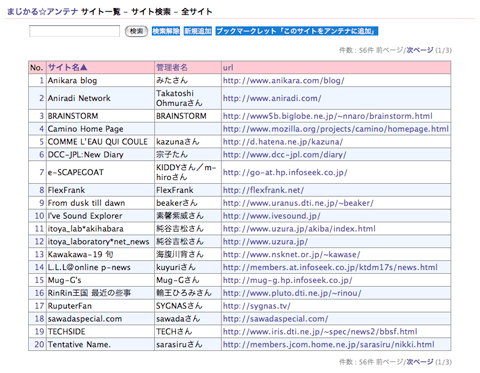The height and width of the screenshot is (373, 480).
Task: Select the RuputerFan site name cell
Action: (100, 306)
